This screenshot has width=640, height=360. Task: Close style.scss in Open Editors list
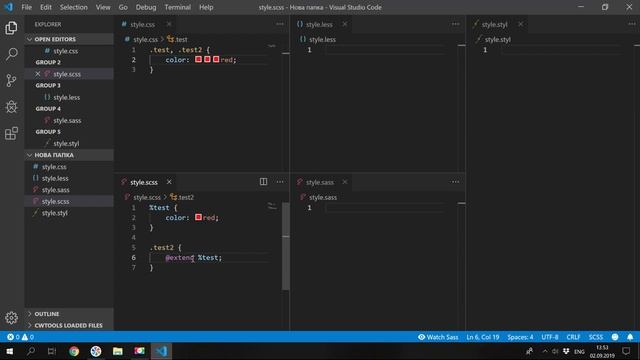pyautogui.click(x=38, y=74)
